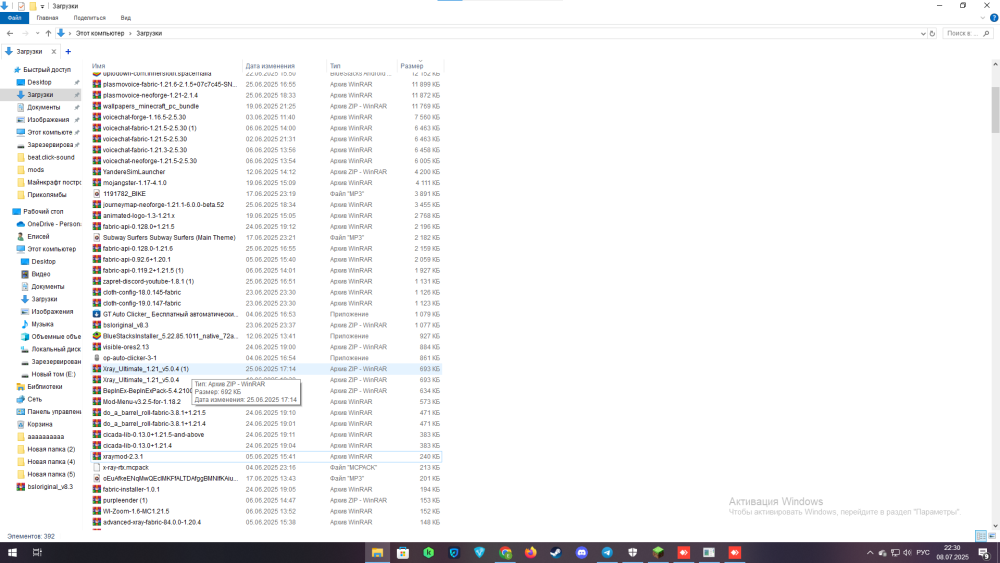Open Microsoft Store from the taskbar

pyautogui.click(x=403, y=553)
